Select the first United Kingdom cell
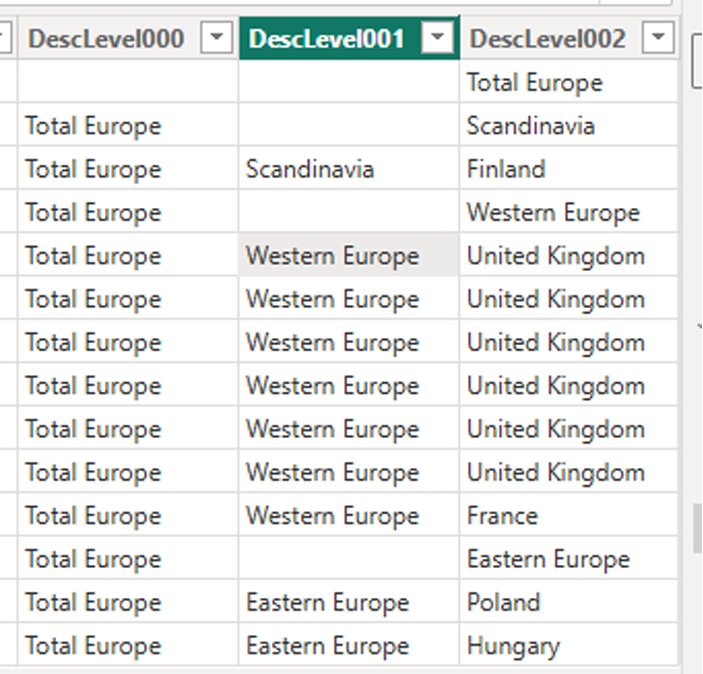 tap(568, 256)
